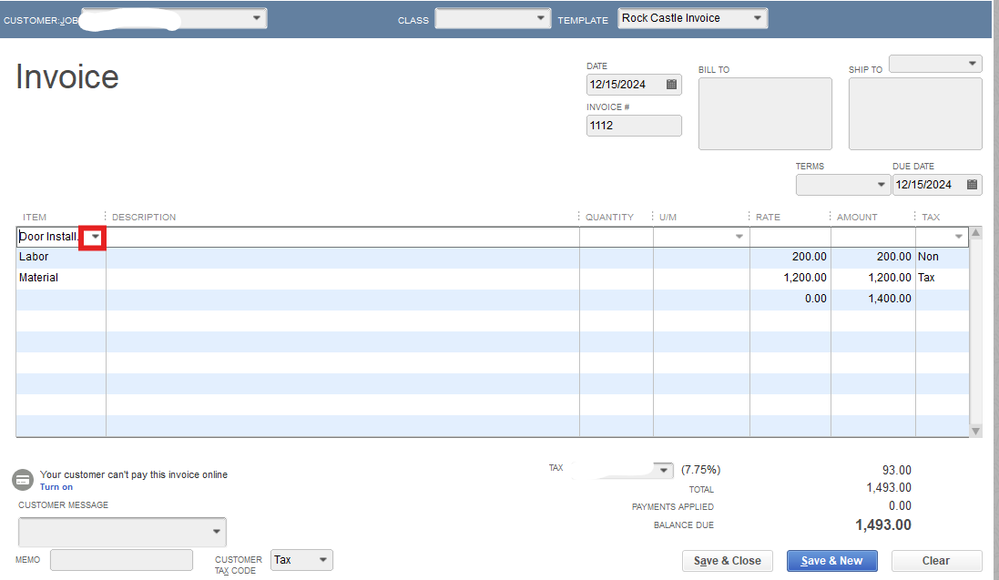
Task: Click the Turn on online payments link
Action: [56, 487]
